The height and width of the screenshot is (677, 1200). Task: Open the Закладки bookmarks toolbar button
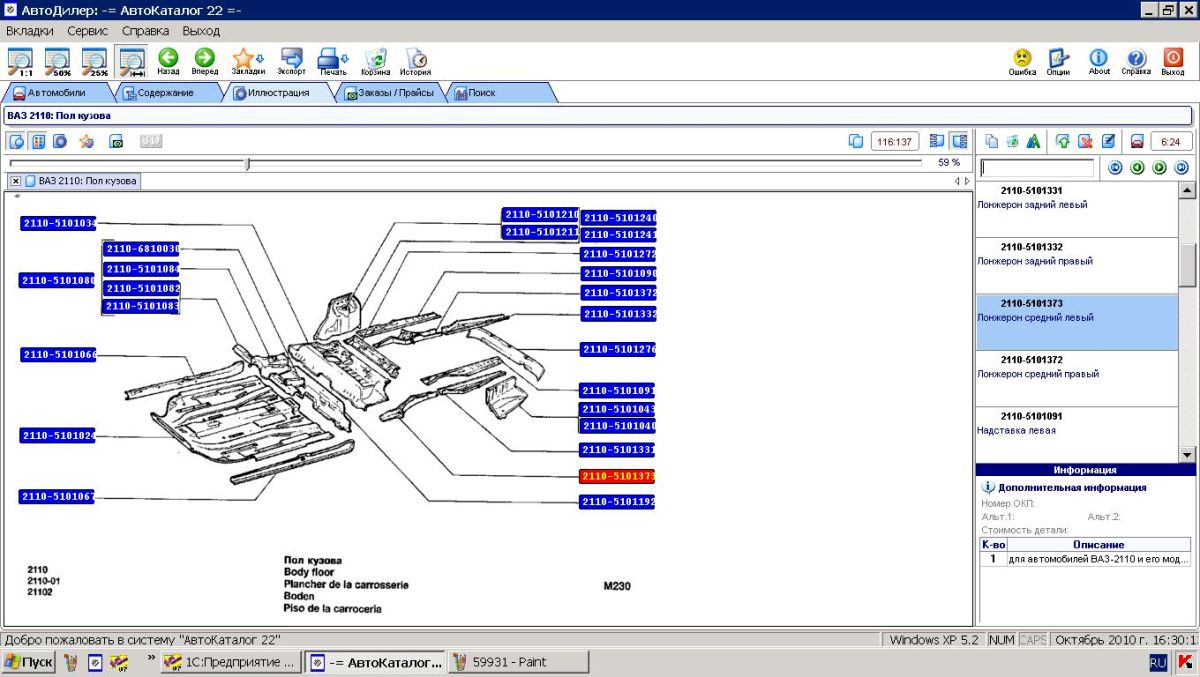point(248,62)
